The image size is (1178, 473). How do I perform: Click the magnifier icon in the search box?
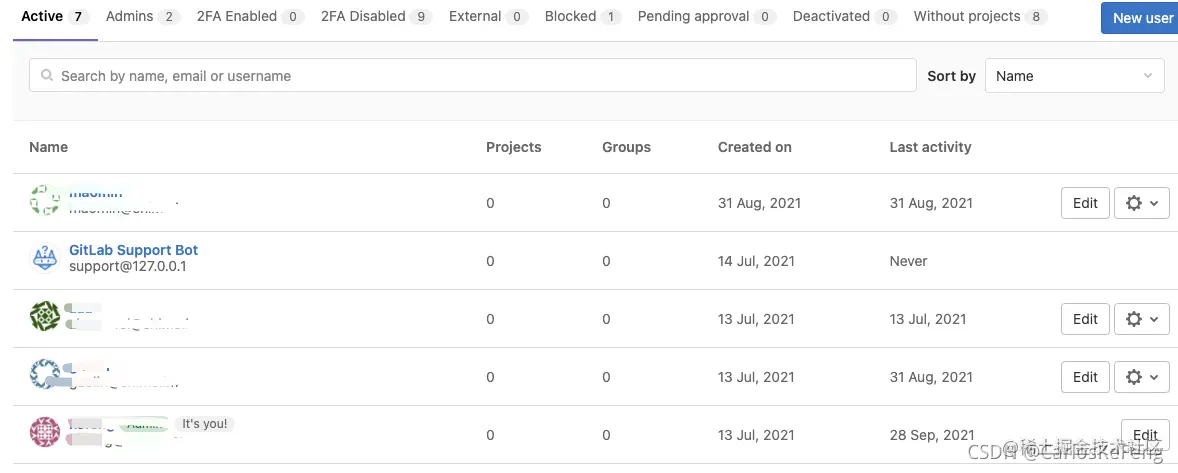coord(46,76)
